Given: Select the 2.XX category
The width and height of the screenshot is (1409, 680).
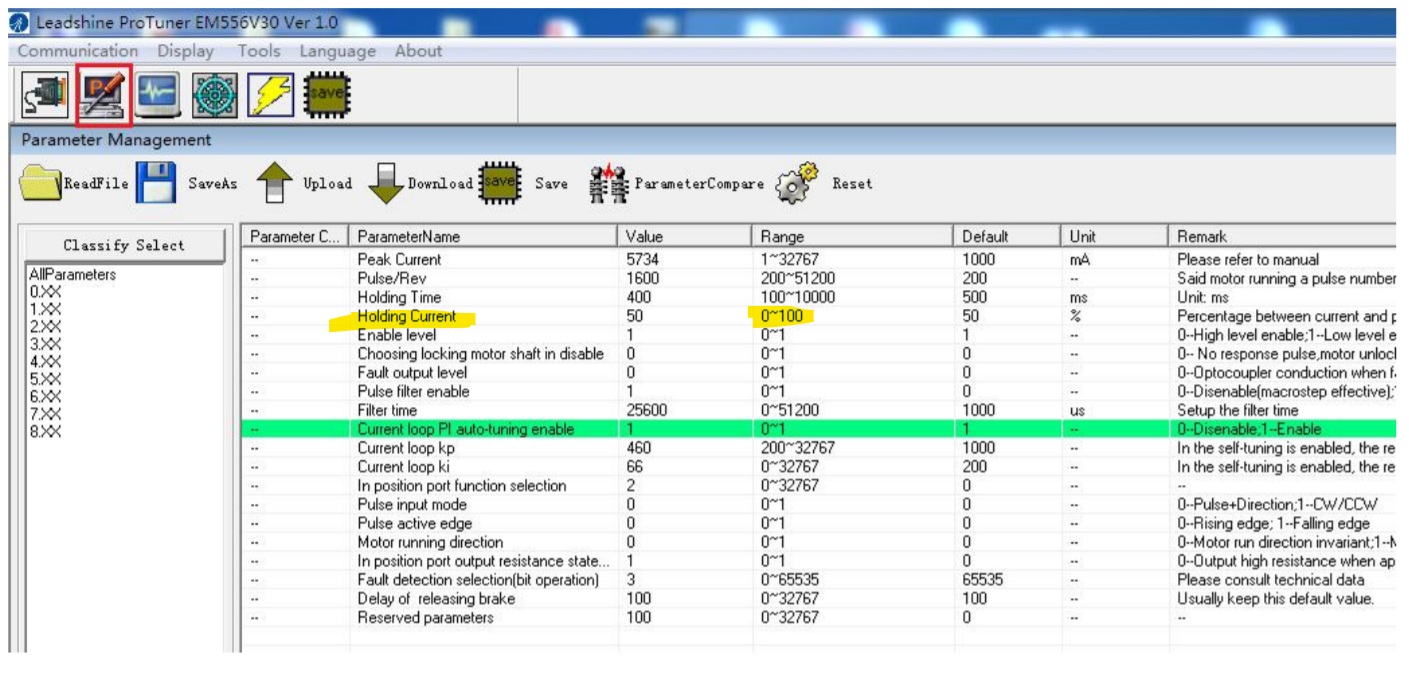Looking at the screenshot, I should [46, 326].
